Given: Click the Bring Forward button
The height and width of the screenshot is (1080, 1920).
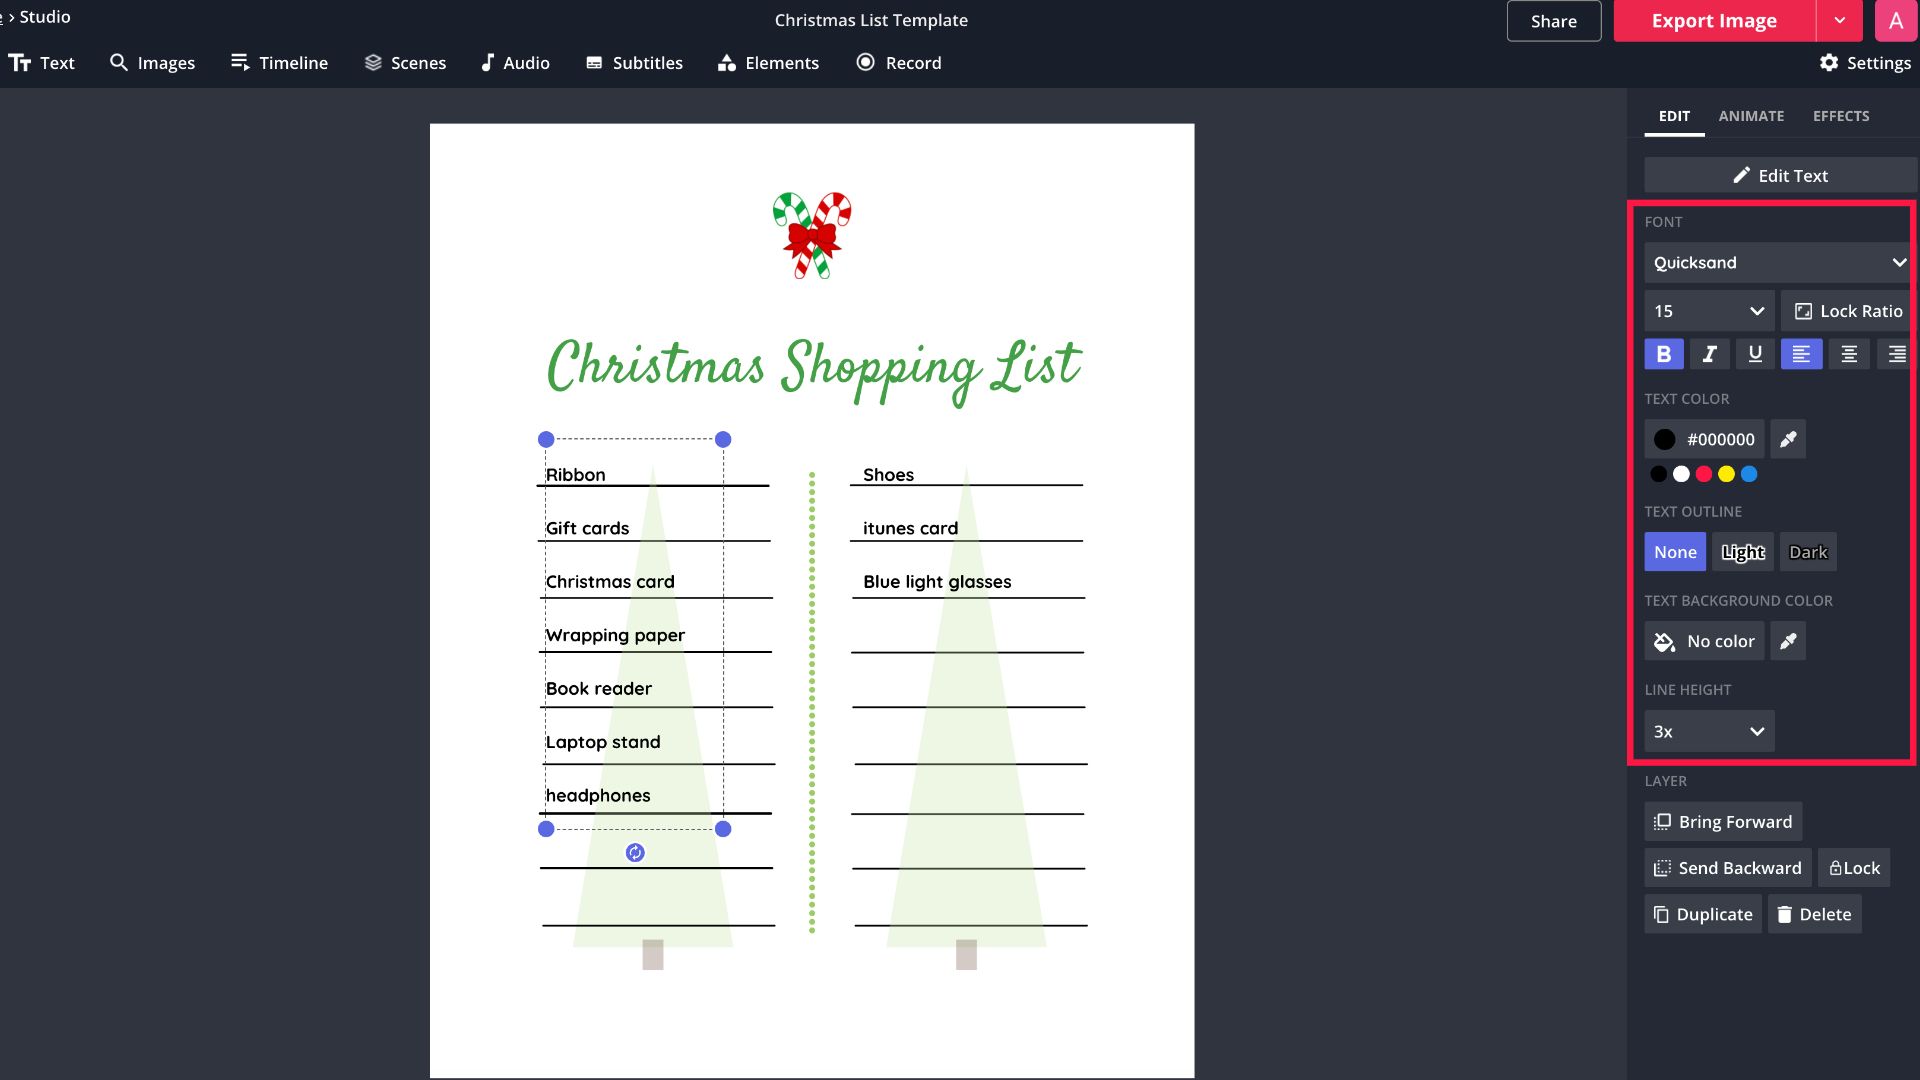Looking at the screenshot, I should (x=1724, y=822).
